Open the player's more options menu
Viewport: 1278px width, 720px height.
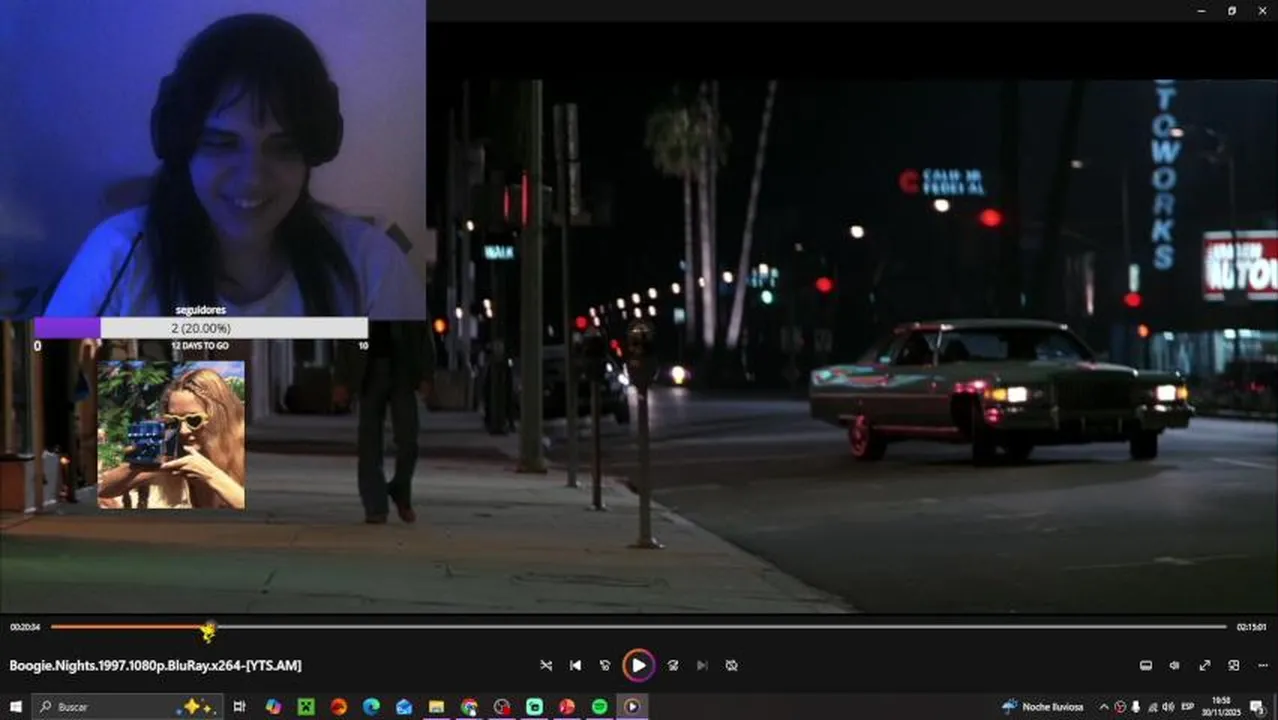(1263, 665)
